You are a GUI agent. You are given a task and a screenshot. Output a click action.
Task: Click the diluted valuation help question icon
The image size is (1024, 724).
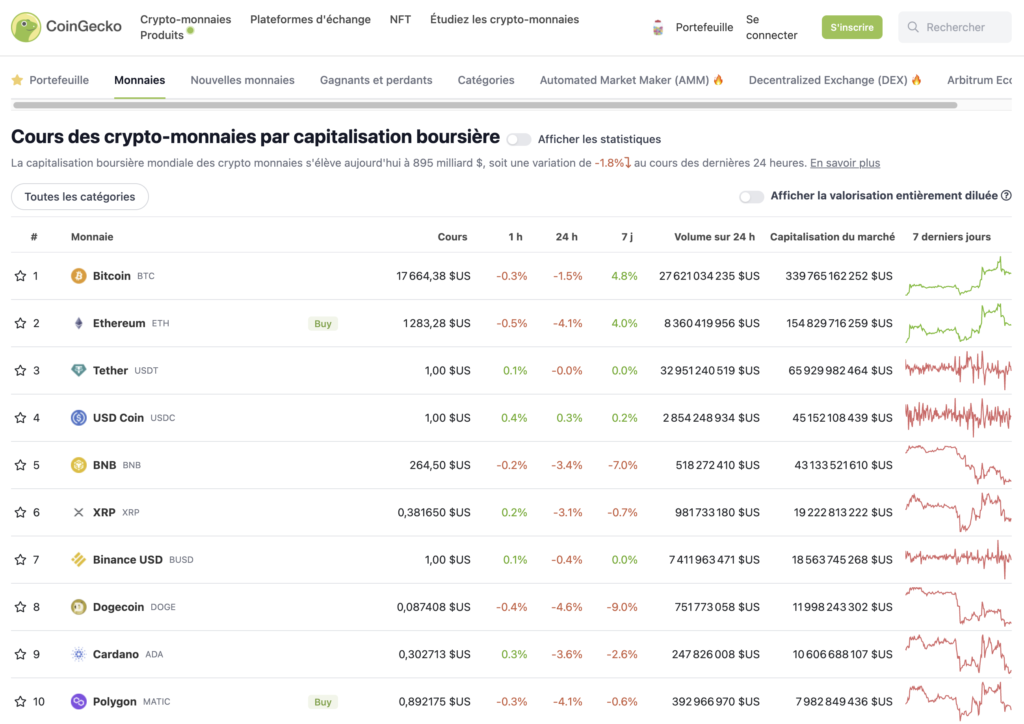pyautogui.click(x=1006, y=195)
